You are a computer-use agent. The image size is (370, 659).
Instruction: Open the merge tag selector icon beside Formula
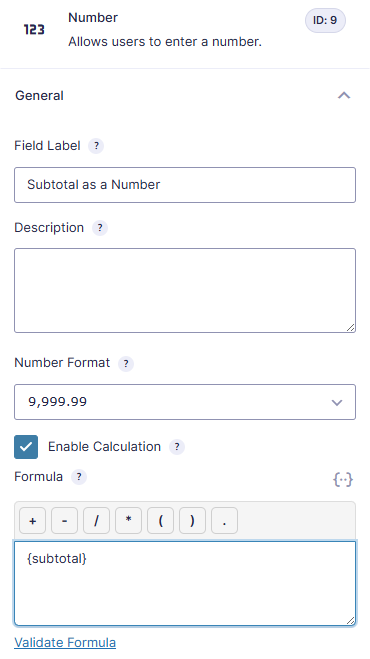pos(343,480)
